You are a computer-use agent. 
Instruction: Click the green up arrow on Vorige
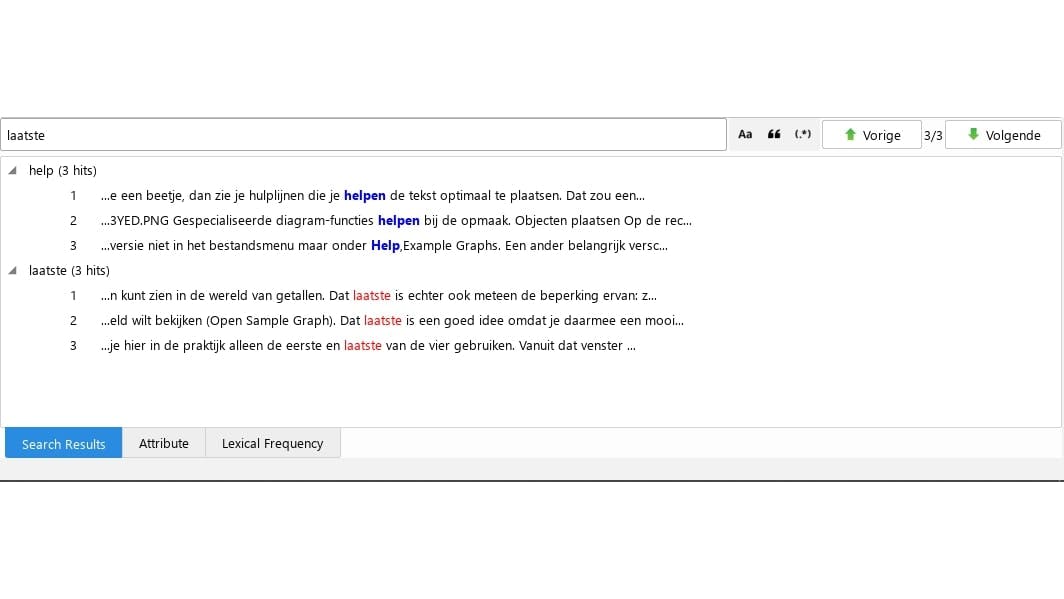[850, 134]
